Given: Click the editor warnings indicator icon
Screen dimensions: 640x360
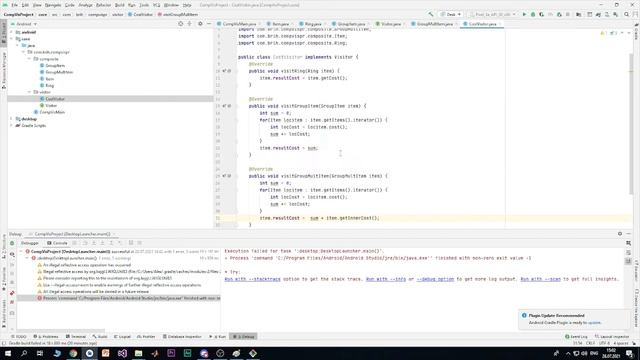Looking at the screenshot, I should pyautogui.click(x=603, y=33).
